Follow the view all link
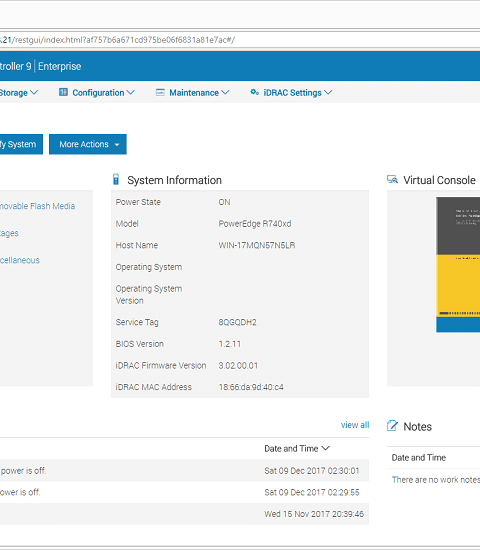This screenshot has width=480, height=550. (x=355, y=425)
